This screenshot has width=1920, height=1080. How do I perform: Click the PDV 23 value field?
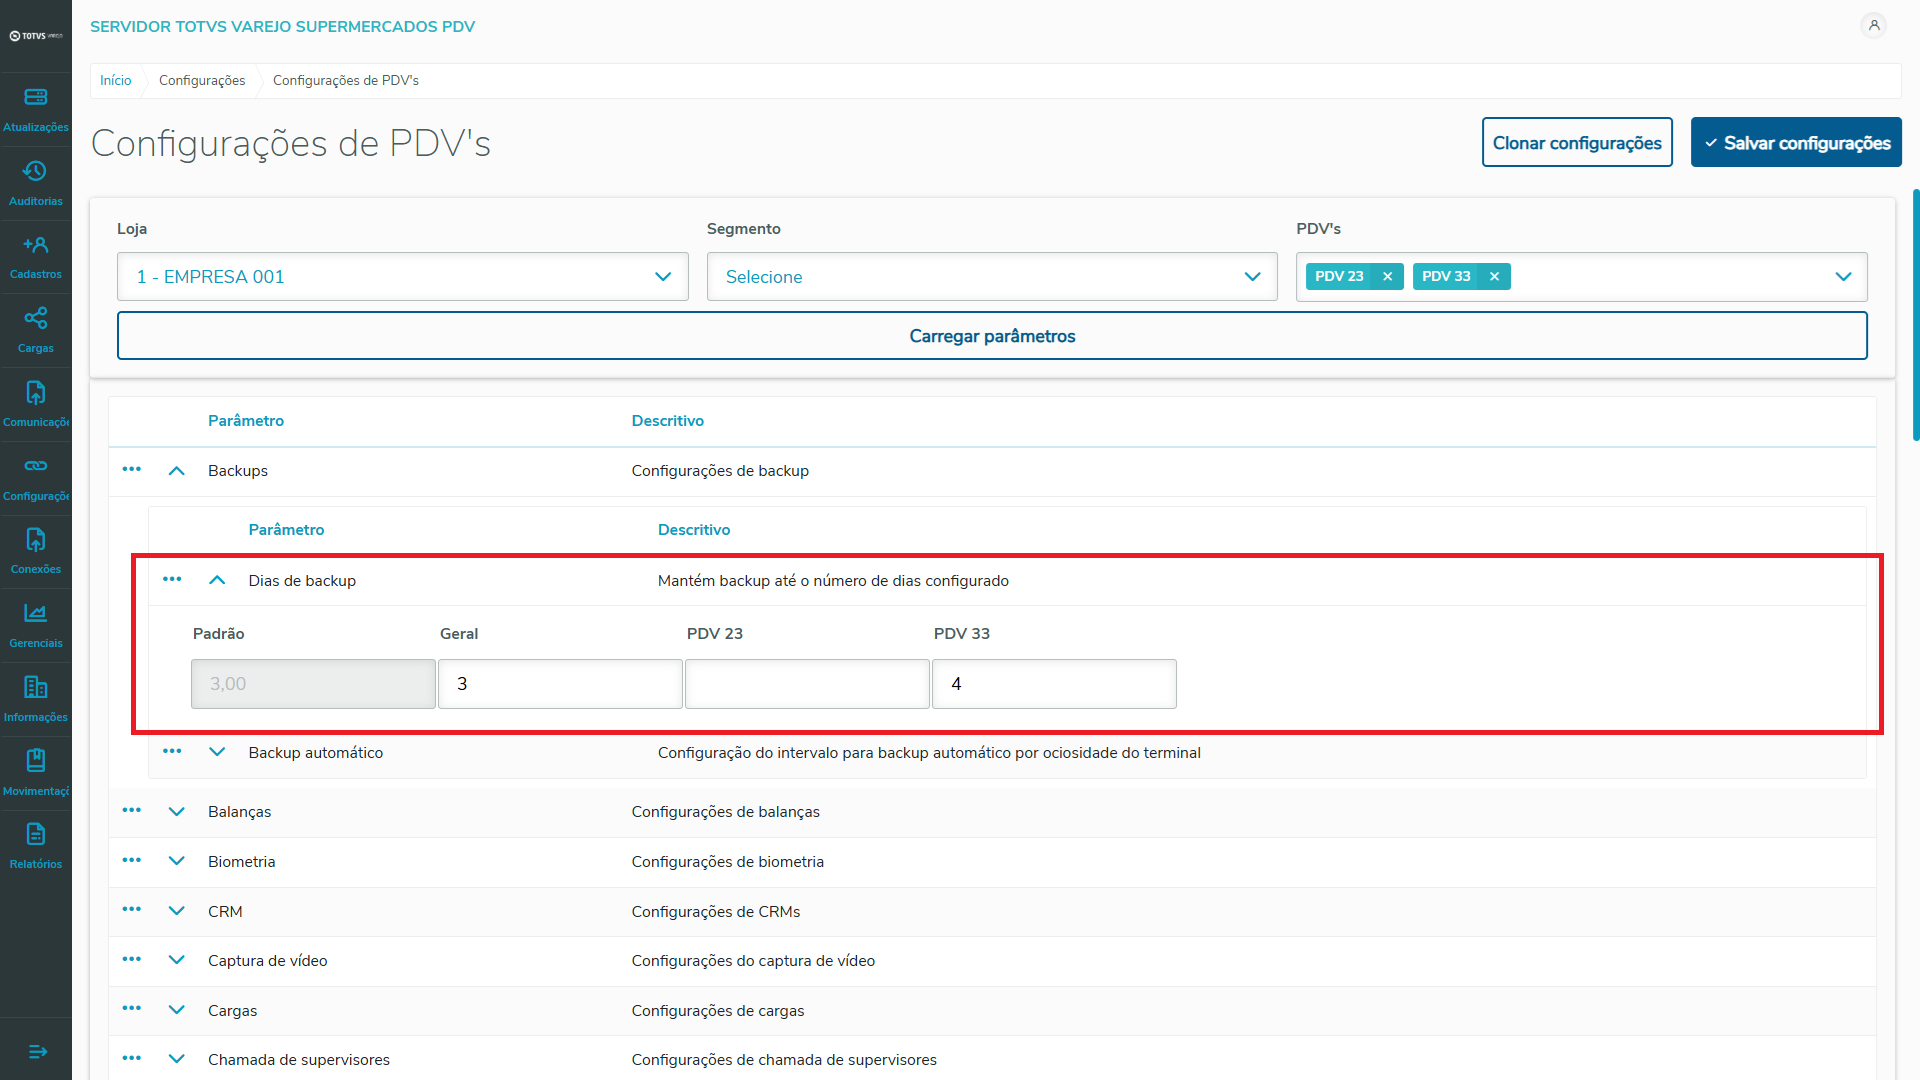[807, 684]
